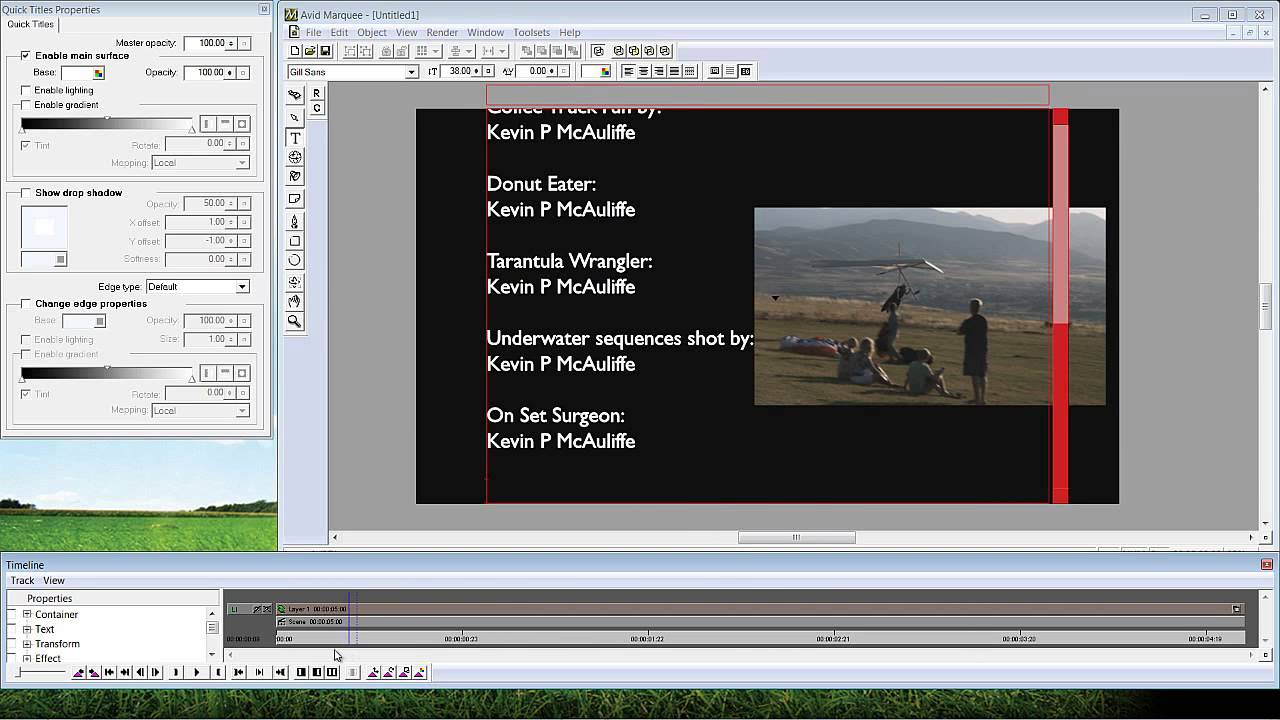Align text right
The image size is (1280, 720).
pyautogui.click(x=658, y=71)
